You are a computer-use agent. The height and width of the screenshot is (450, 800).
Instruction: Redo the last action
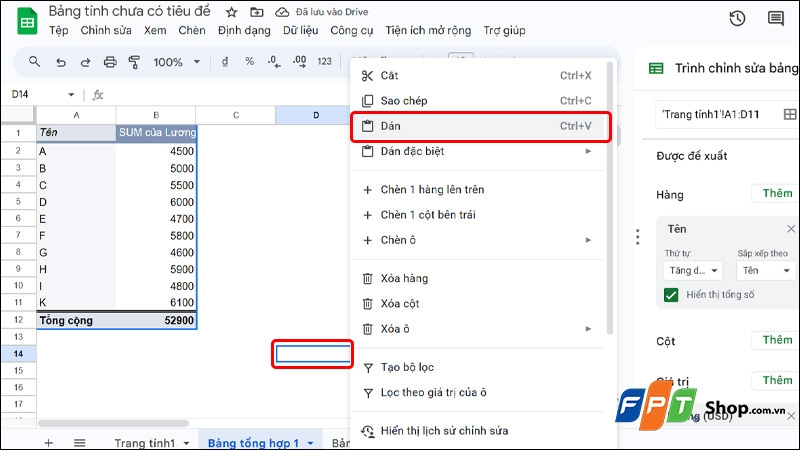85,62
